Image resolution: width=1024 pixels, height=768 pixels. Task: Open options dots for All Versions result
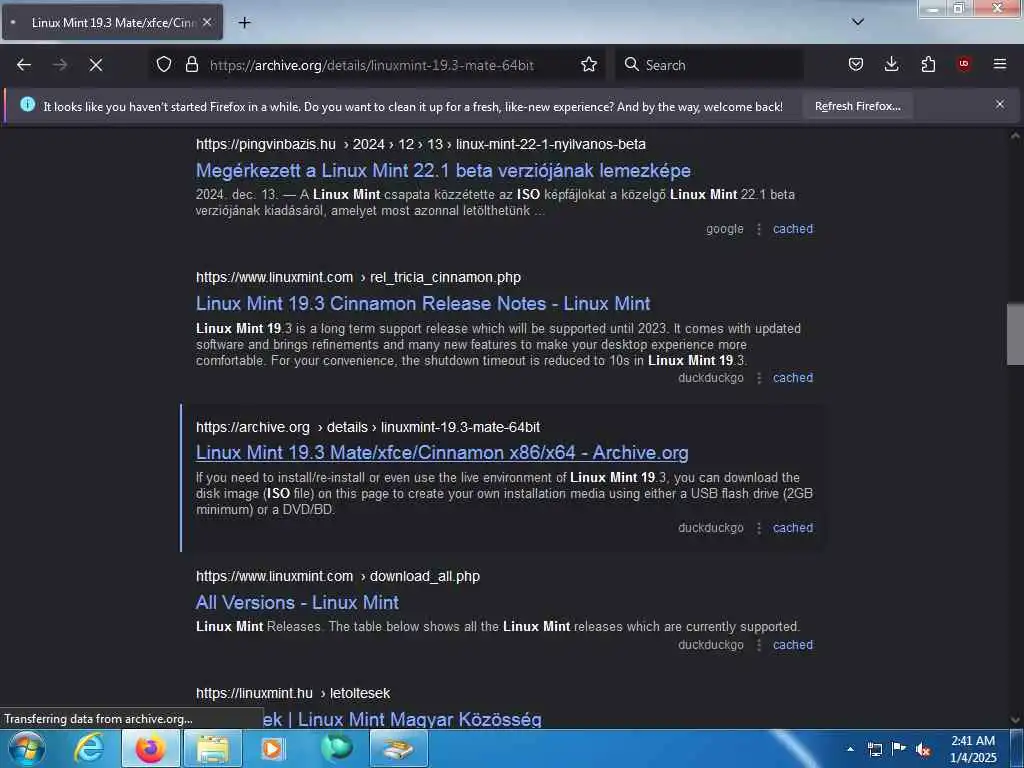click(x=758, y=645)
